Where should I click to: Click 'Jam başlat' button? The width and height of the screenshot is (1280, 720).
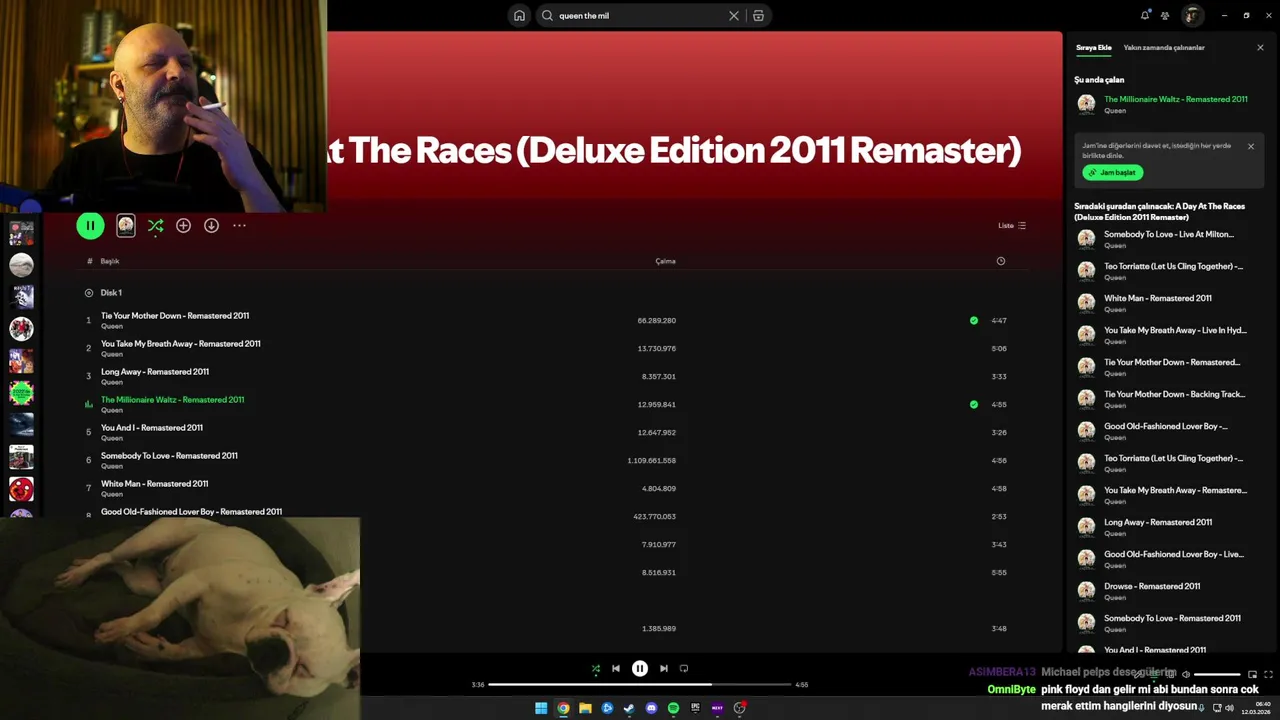click(1112, 172)
